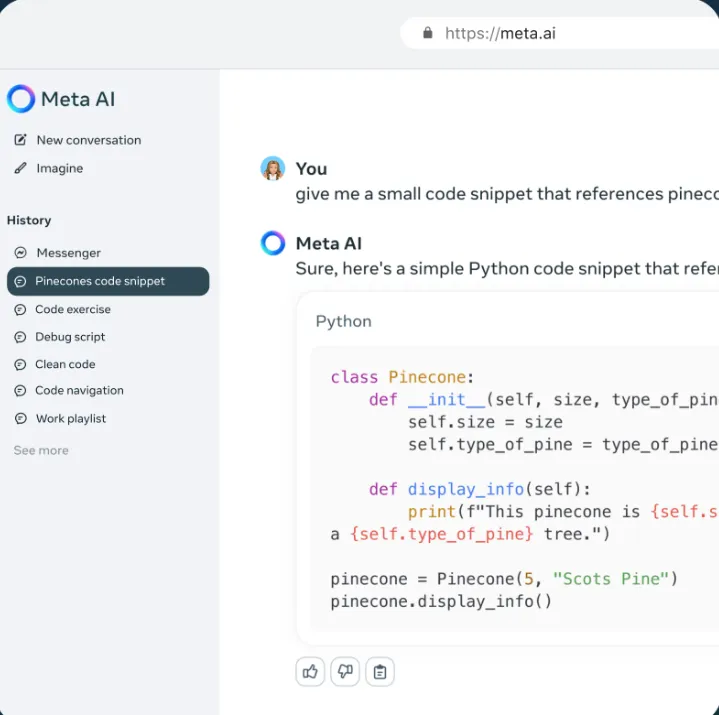719x715 pixels.
Task: Open the Clean code conversation
Action: click(65, 364)
